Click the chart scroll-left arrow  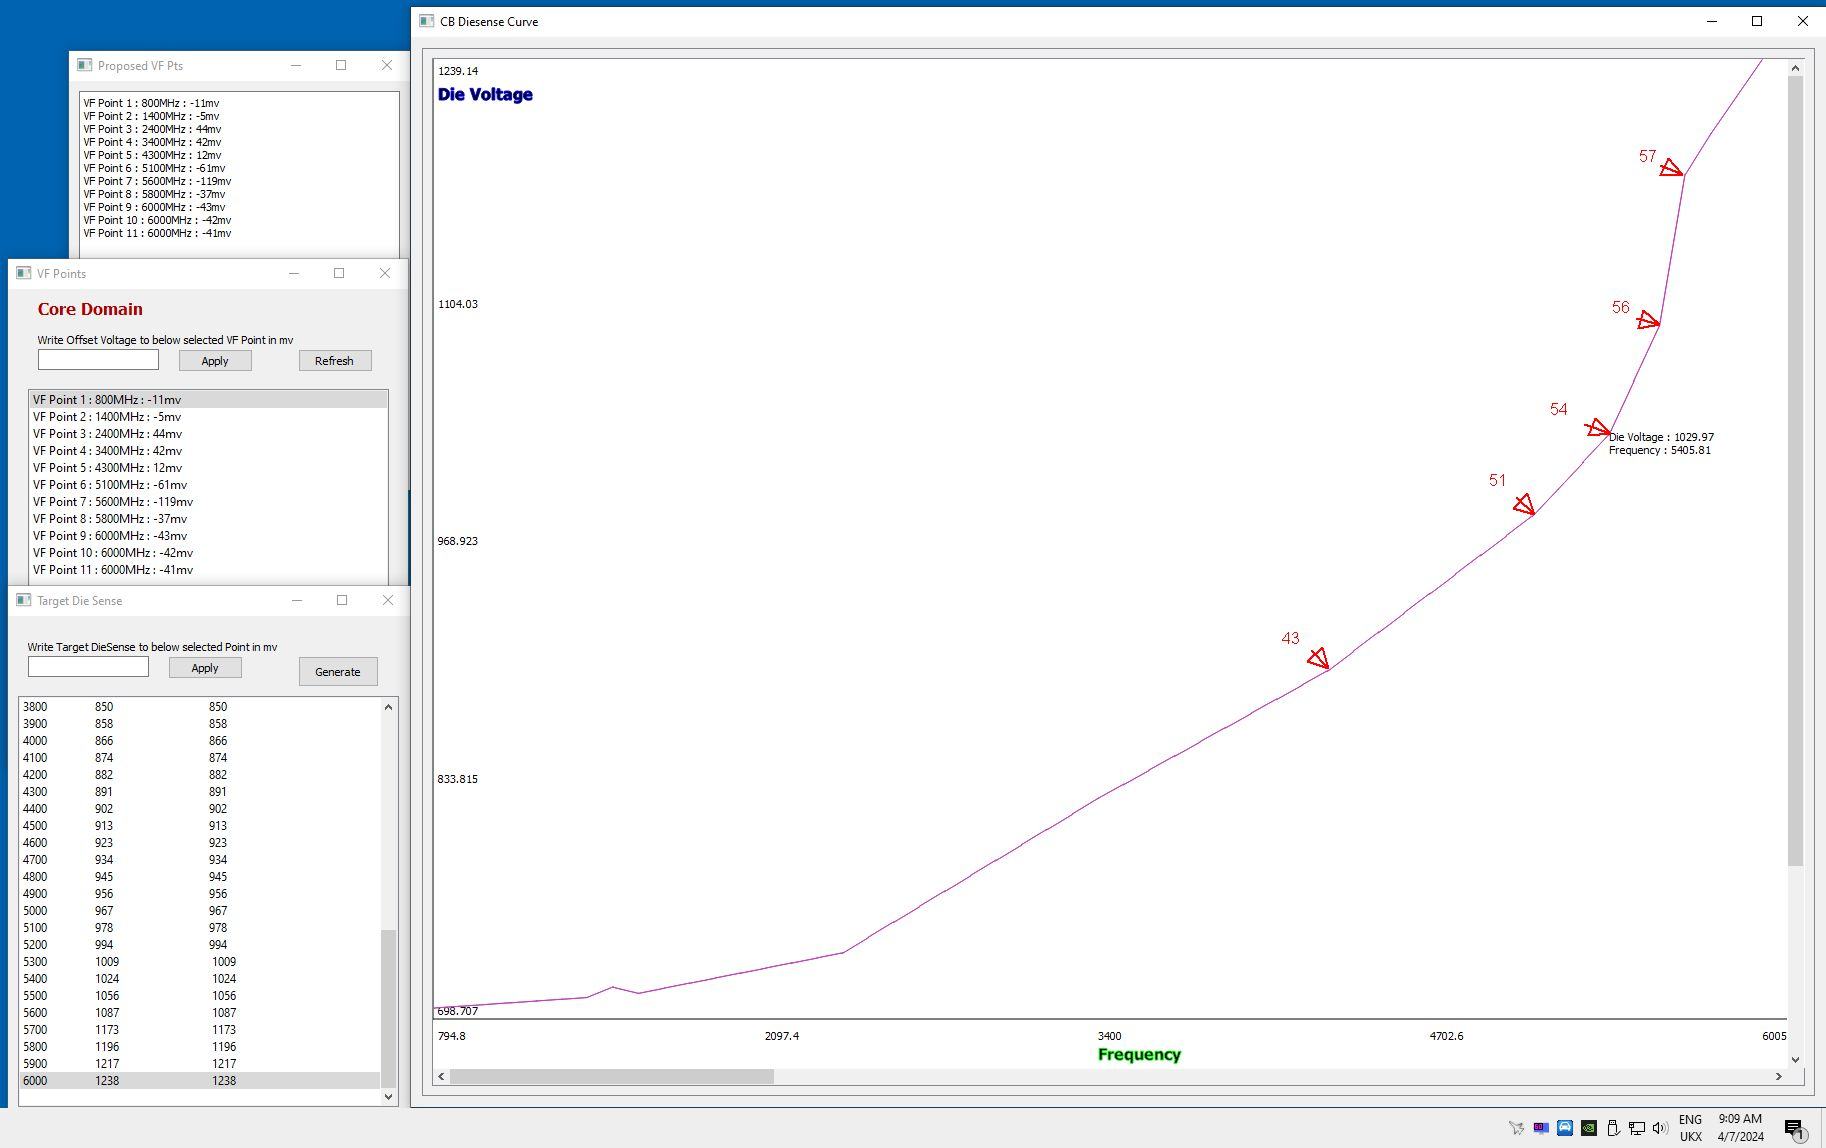pos(441,1076)
